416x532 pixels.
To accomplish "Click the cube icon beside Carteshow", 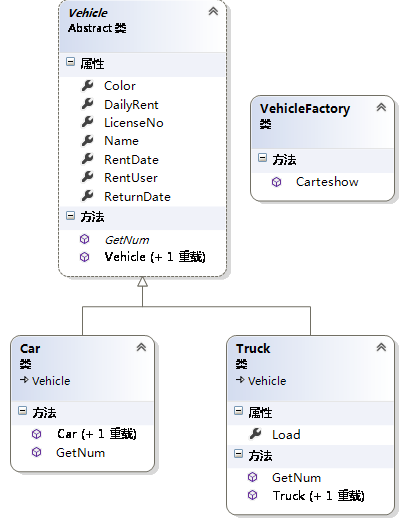I will [277, 182].
